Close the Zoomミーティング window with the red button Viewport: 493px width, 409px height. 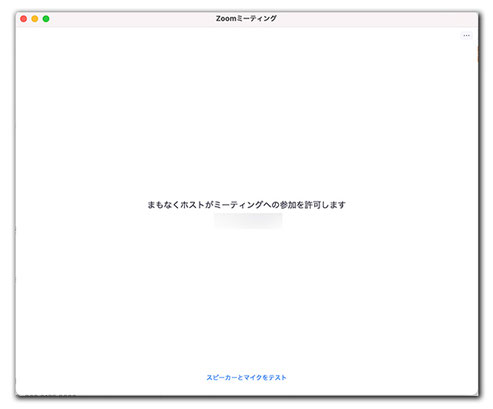click(24, 19)
